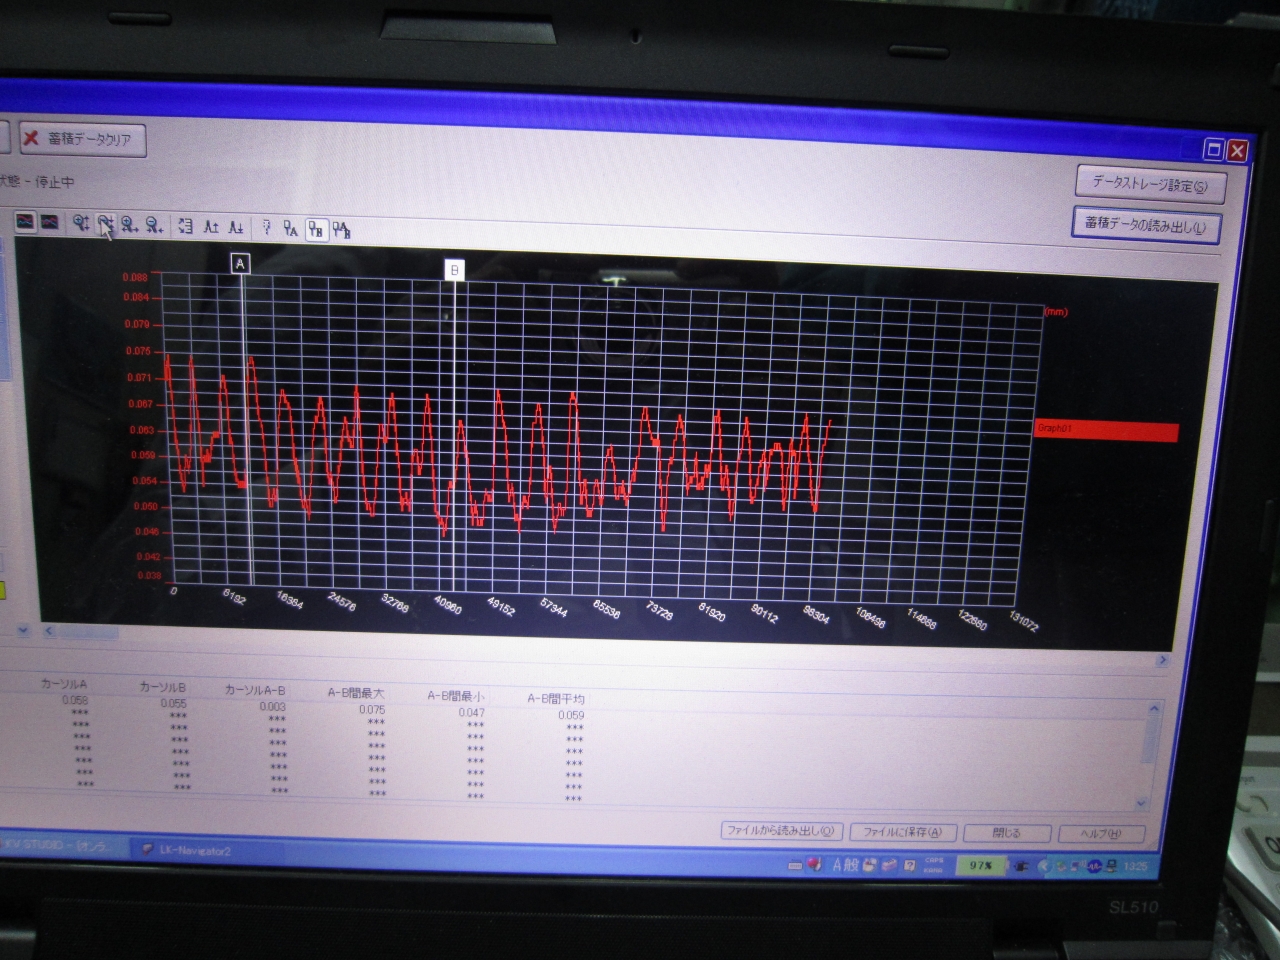Click the カーソルA column header
Image resolution: width=1280 pixels, height=960 pixels.
pyautogui.click(x=65, y=684)
